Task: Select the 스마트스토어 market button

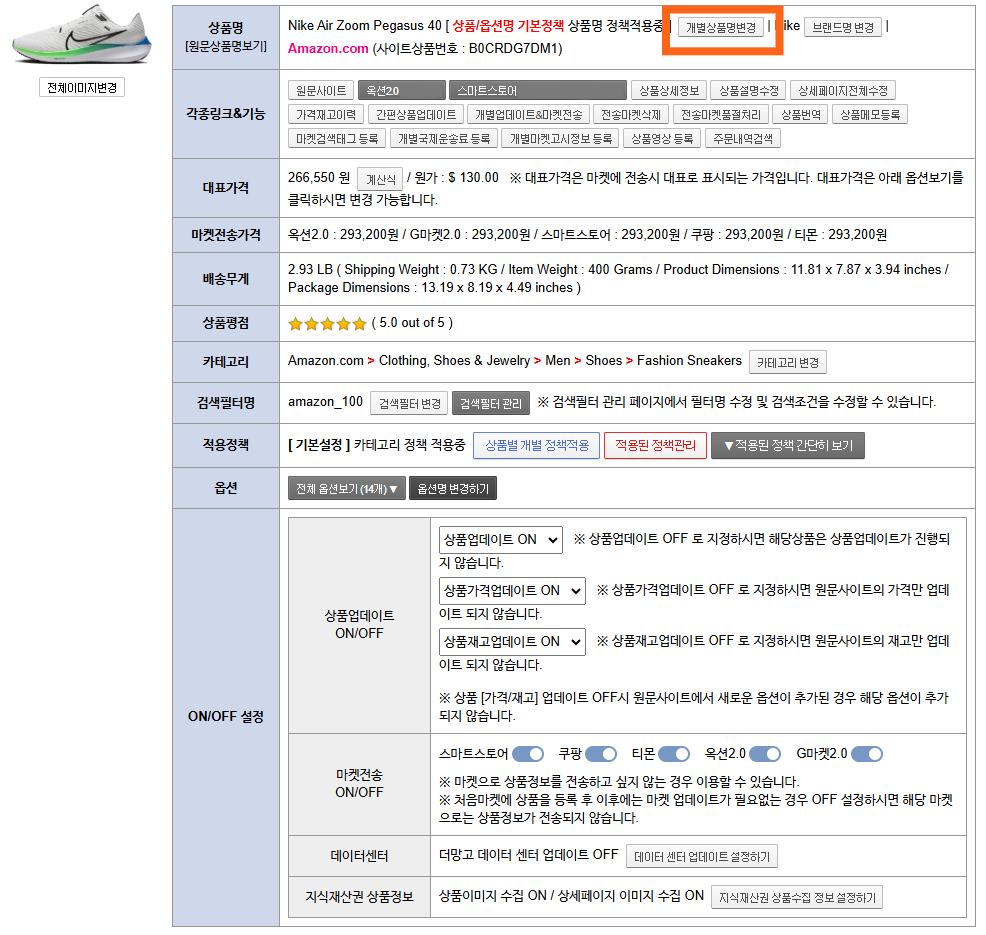Action: 537,90
